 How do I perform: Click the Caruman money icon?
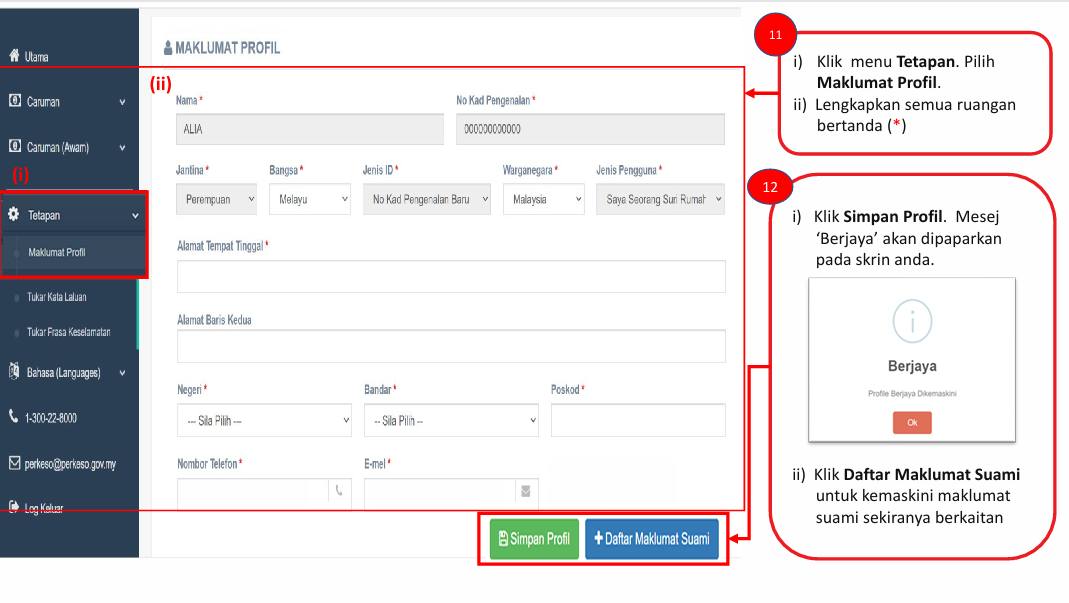point(14,102)
